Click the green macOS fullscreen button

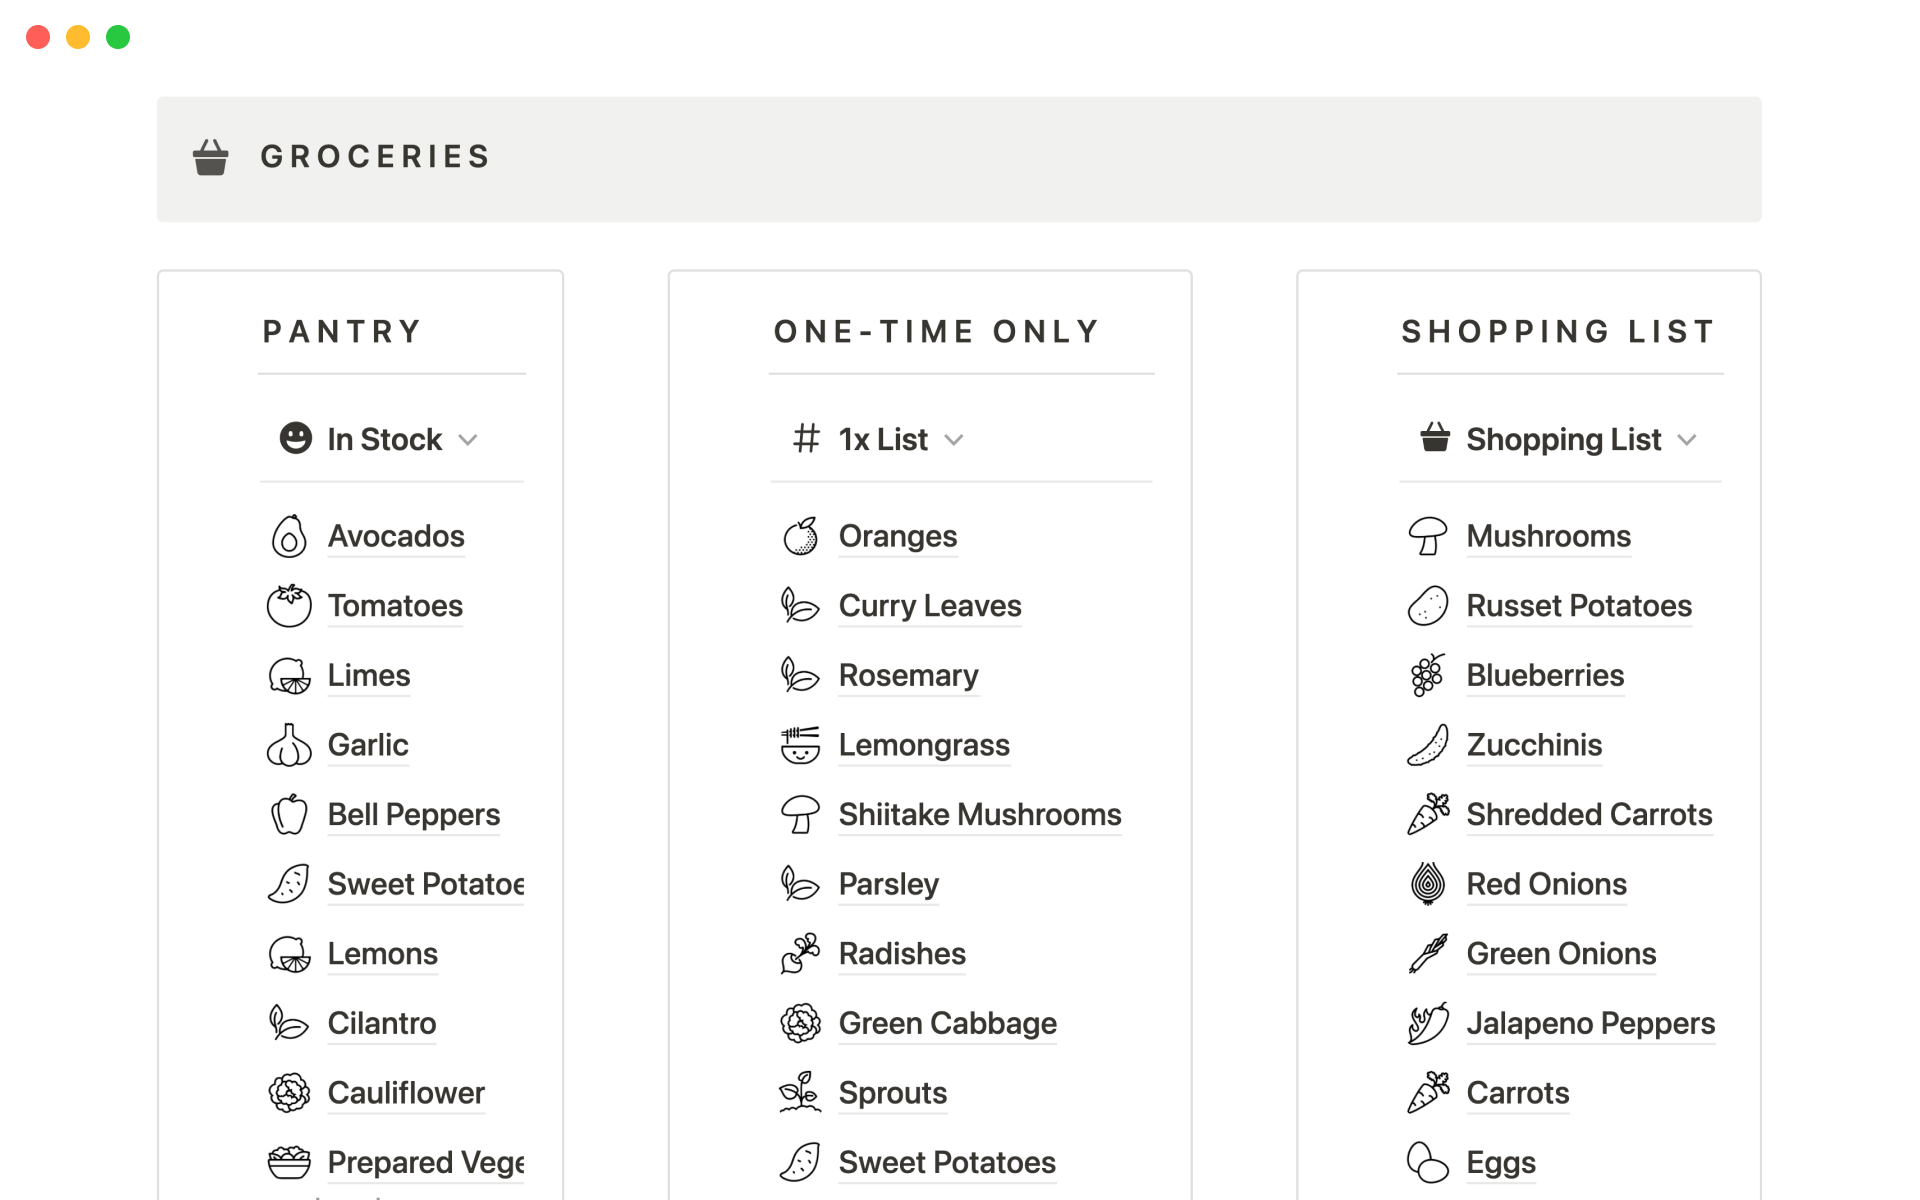click(x=118, y=37)
